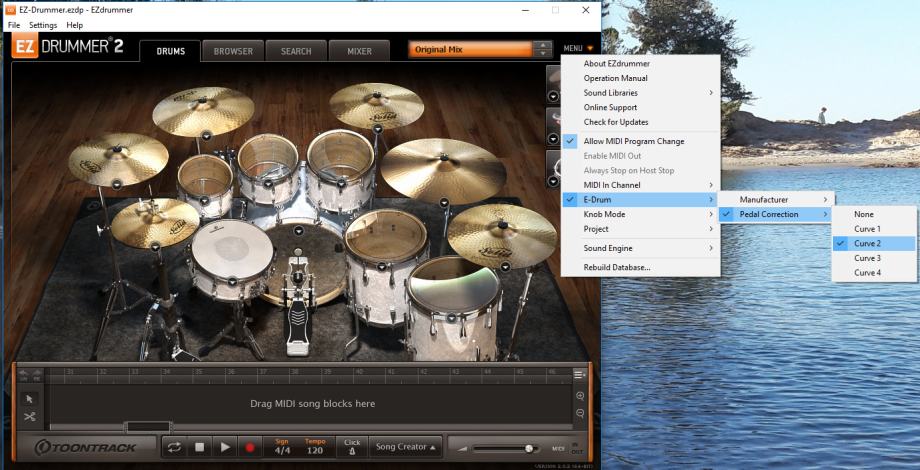
Task: Zoom out on the song track timeline
Action: (x=580, y=413)
